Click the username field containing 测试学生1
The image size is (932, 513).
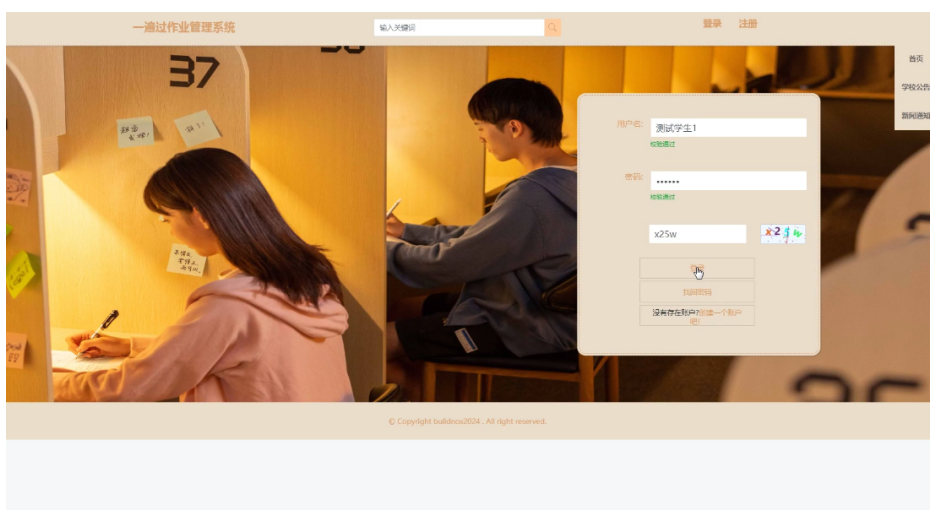tap(728, 128)
